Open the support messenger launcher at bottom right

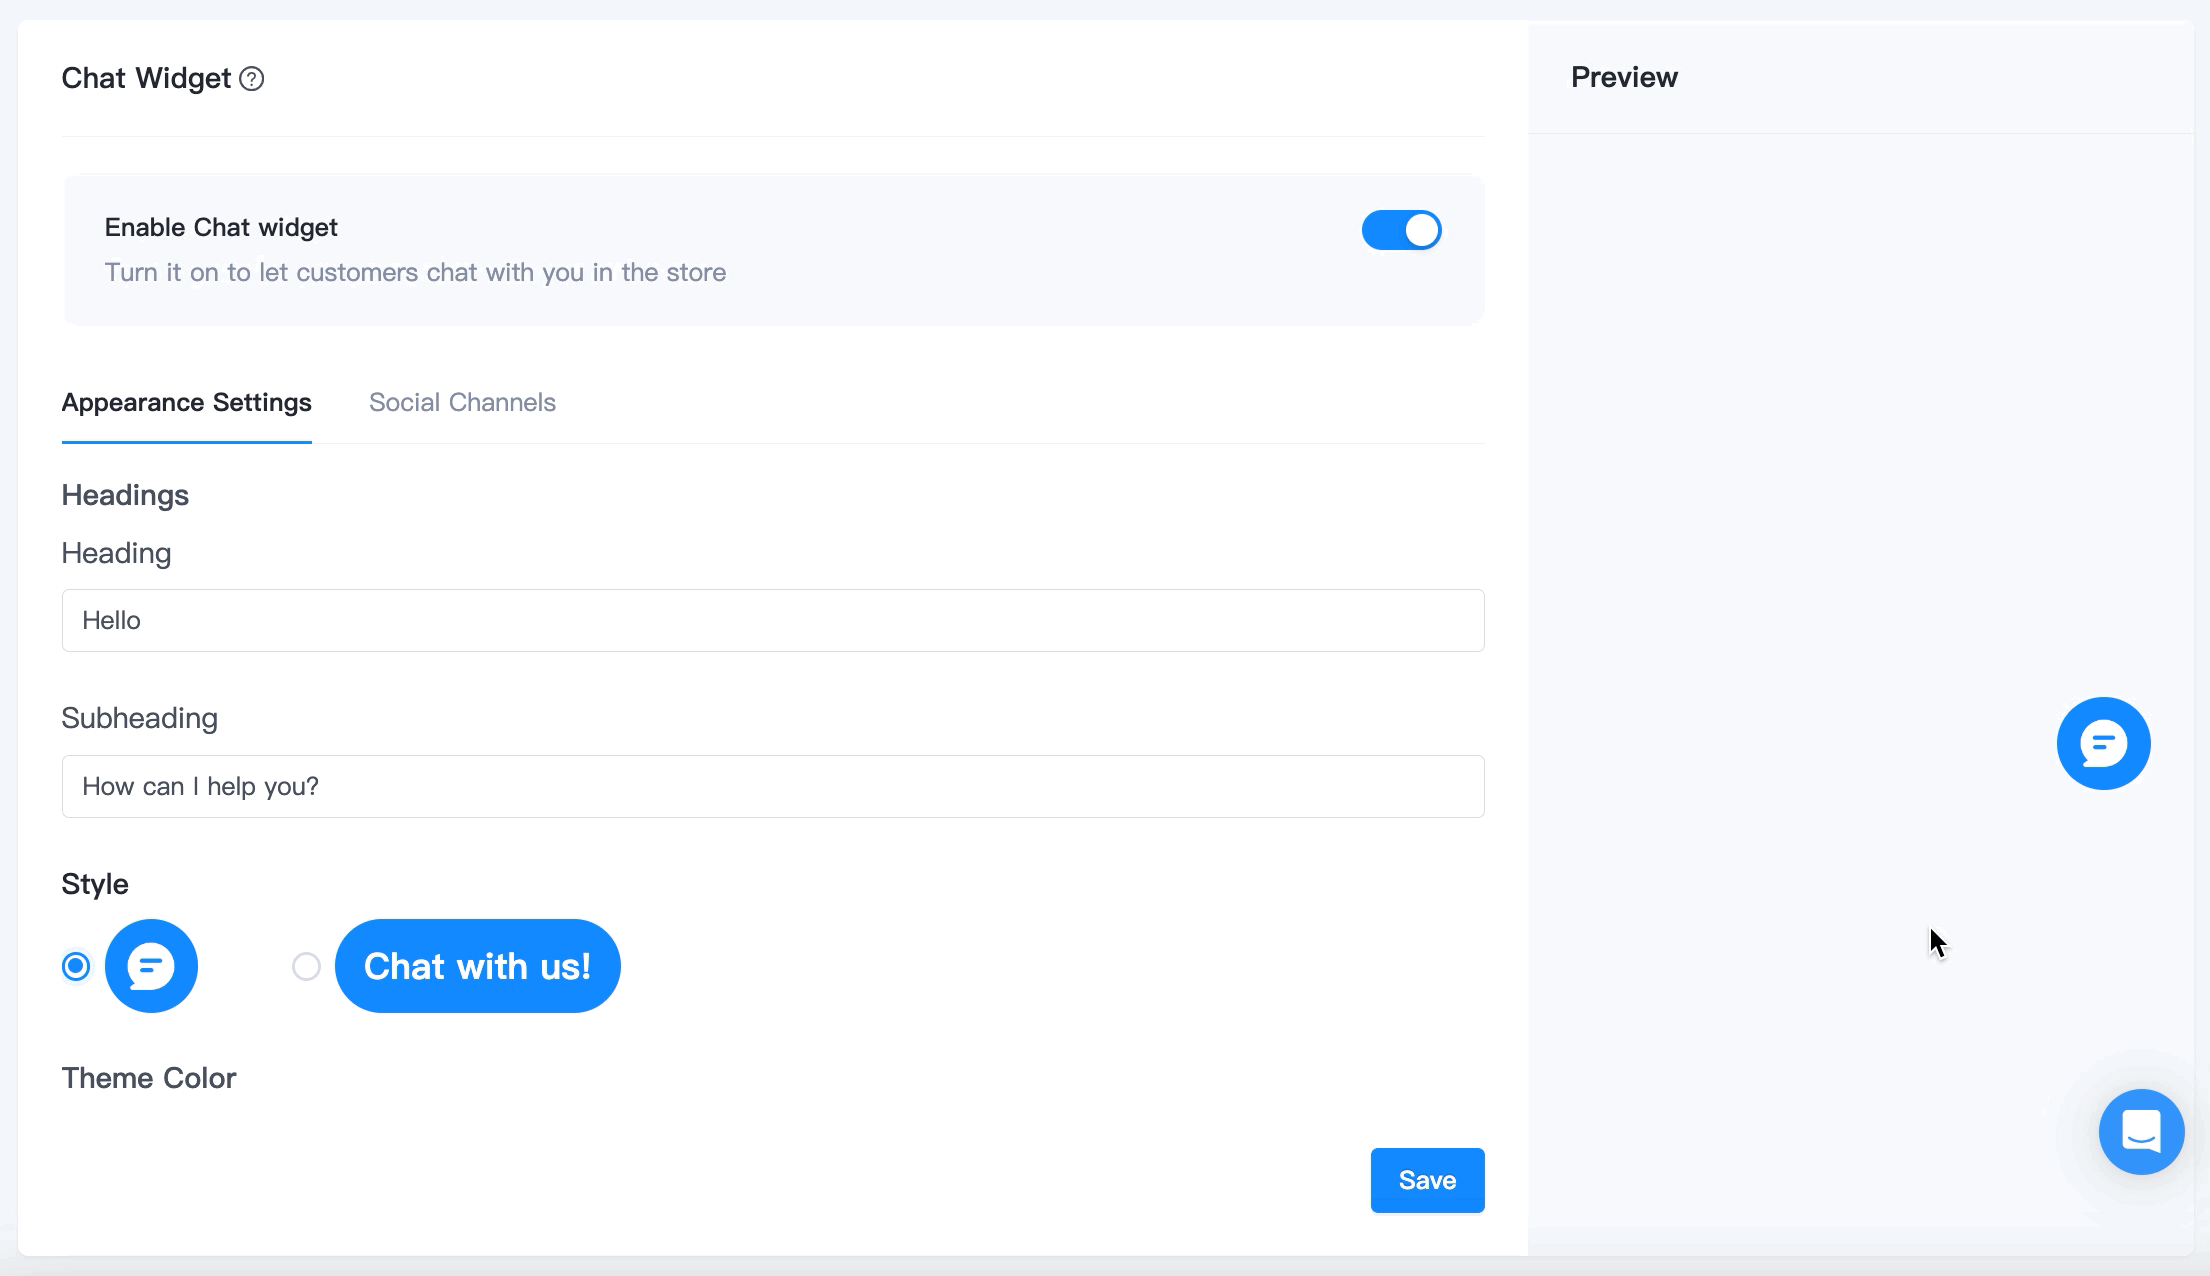click(2140, 1132)
